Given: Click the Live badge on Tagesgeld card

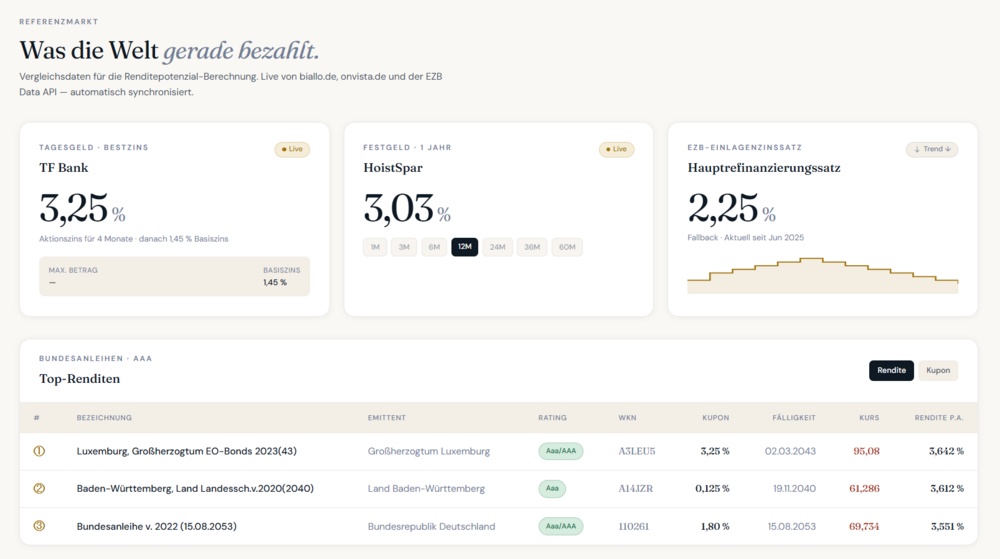Looking at the screenshot, I should pyautogui.click(x=292, y=149).
